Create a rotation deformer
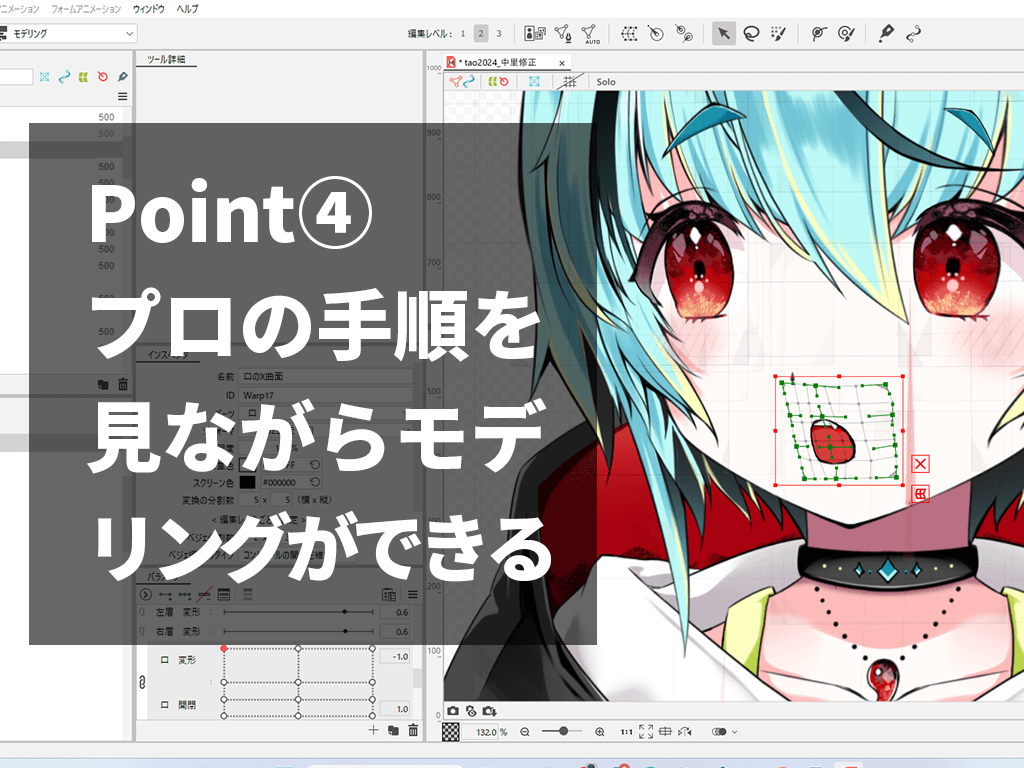Screen dimensions: 1024x768 (x=656, y=33)
